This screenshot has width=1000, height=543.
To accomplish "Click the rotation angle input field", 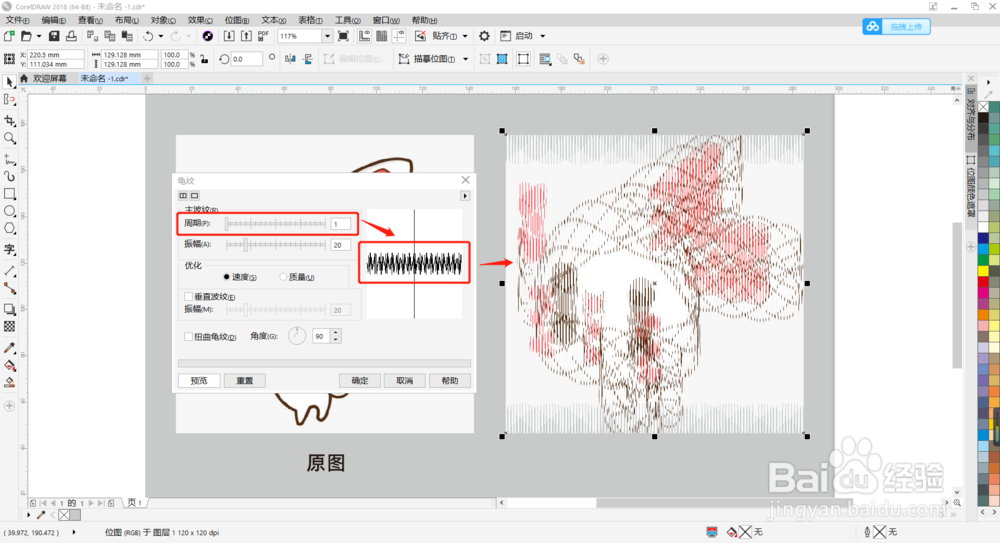I will (247, 59).
